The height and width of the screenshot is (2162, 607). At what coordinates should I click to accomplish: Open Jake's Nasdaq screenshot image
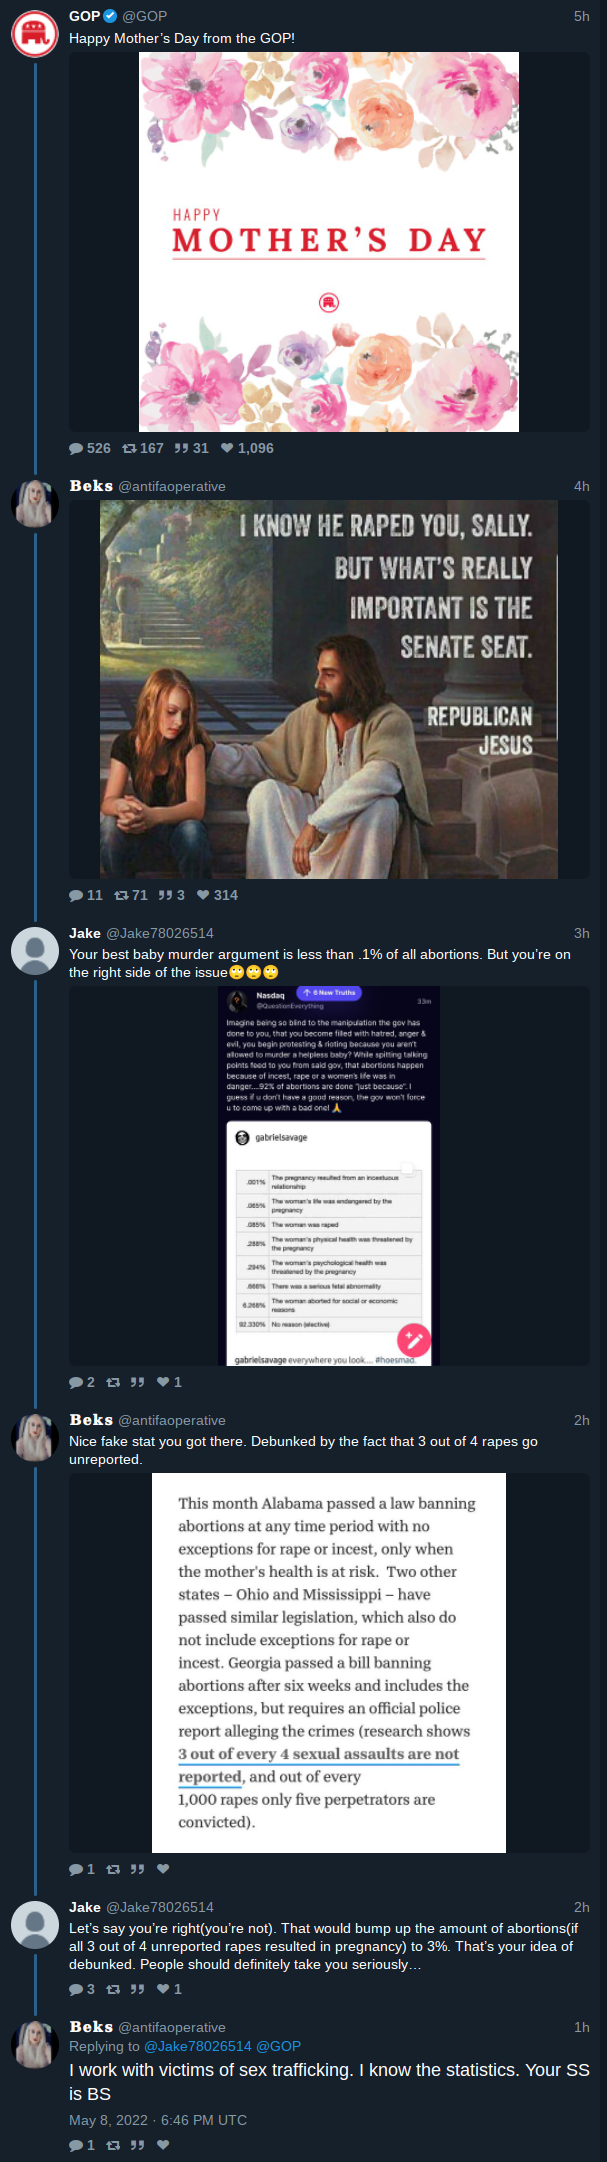[x=330, y=1176]
